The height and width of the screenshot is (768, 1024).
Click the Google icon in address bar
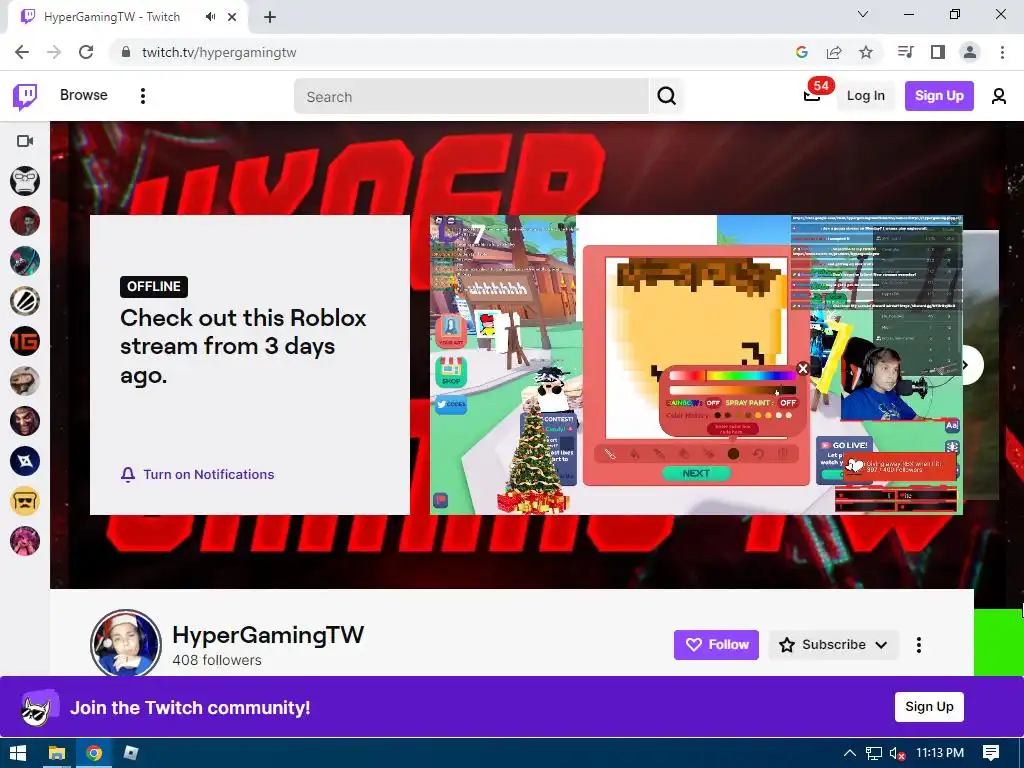coord(802,52)
